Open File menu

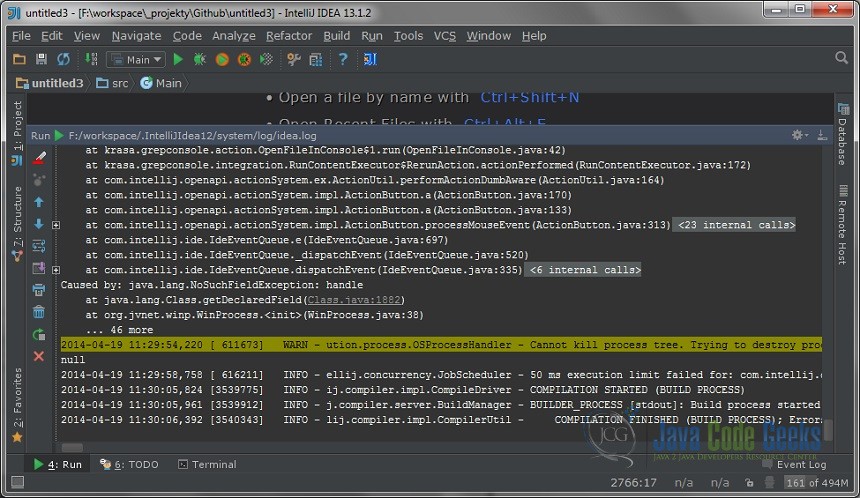coord(21,36)
